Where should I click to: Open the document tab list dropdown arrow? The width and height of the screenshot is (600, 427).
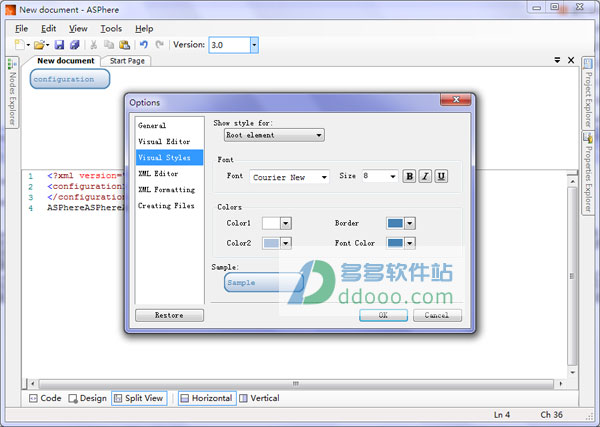pos(557,60)
